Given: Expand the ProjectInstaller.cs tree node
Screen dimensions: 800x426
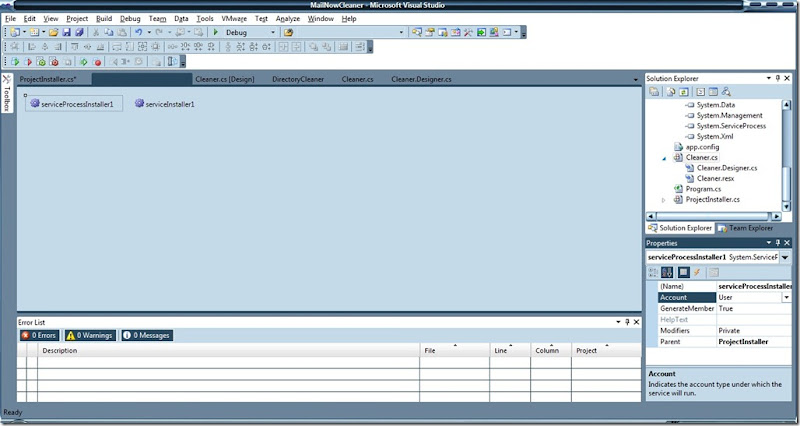Looking at the screenshot, I should tap(664, 200).
